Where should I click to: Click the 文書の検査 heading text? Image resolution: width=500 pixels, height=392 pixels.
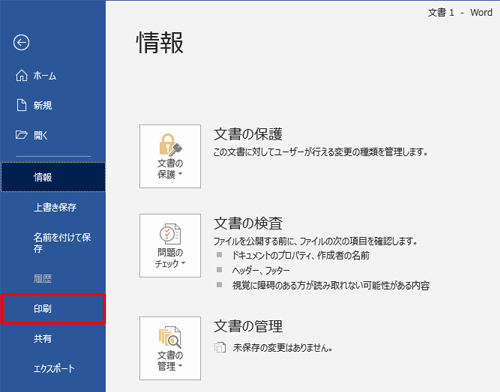(248, 223)
